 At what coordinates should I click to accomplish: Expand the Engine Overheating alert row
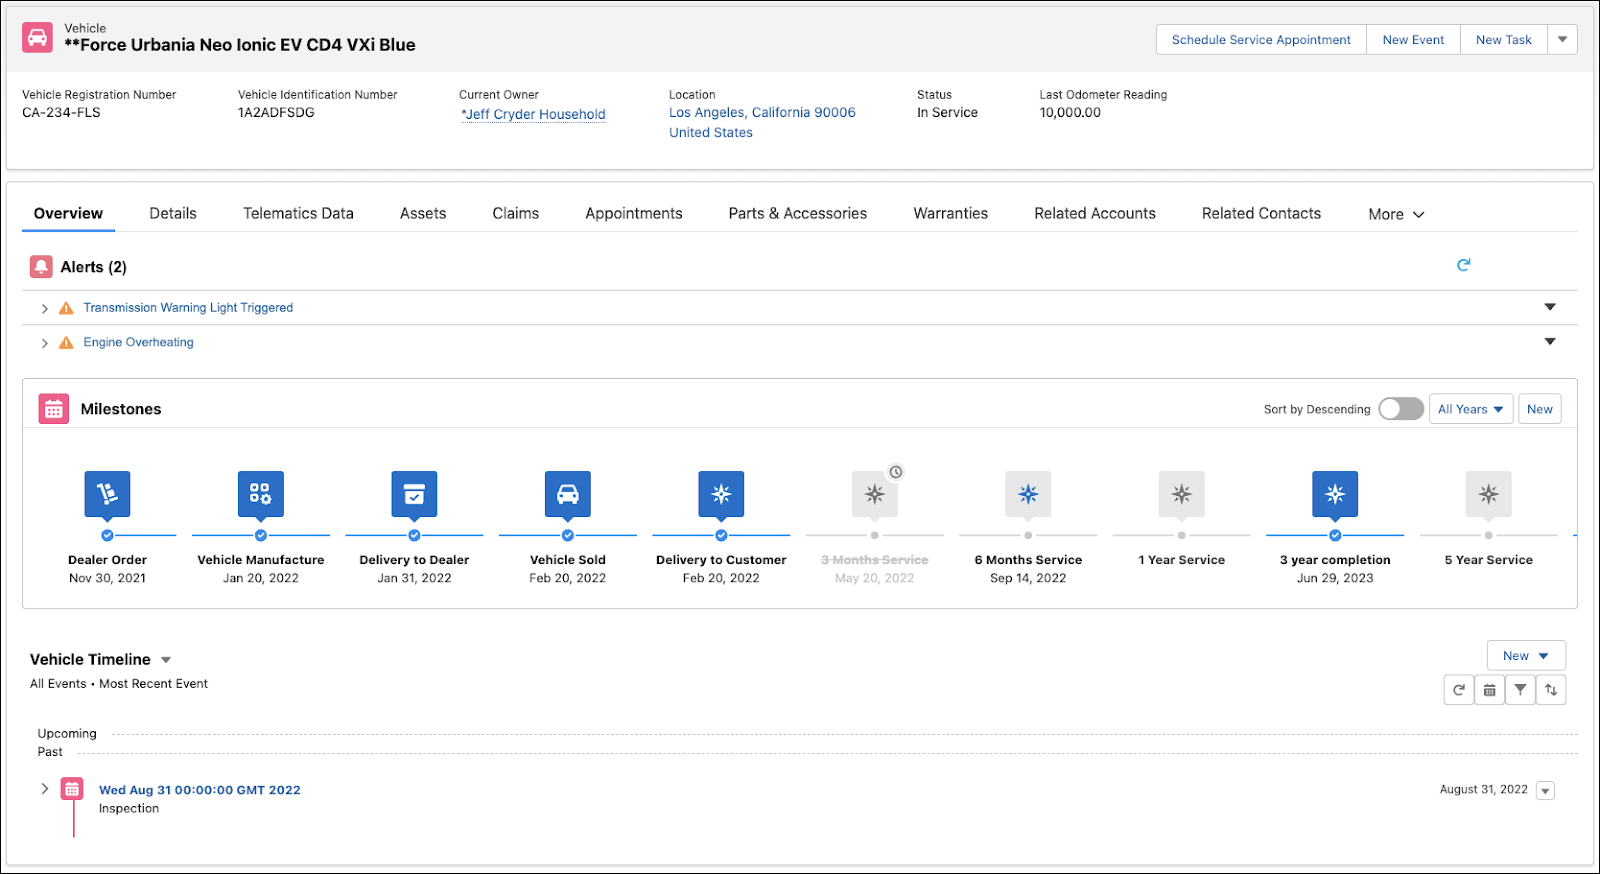(x=44, y=343)
